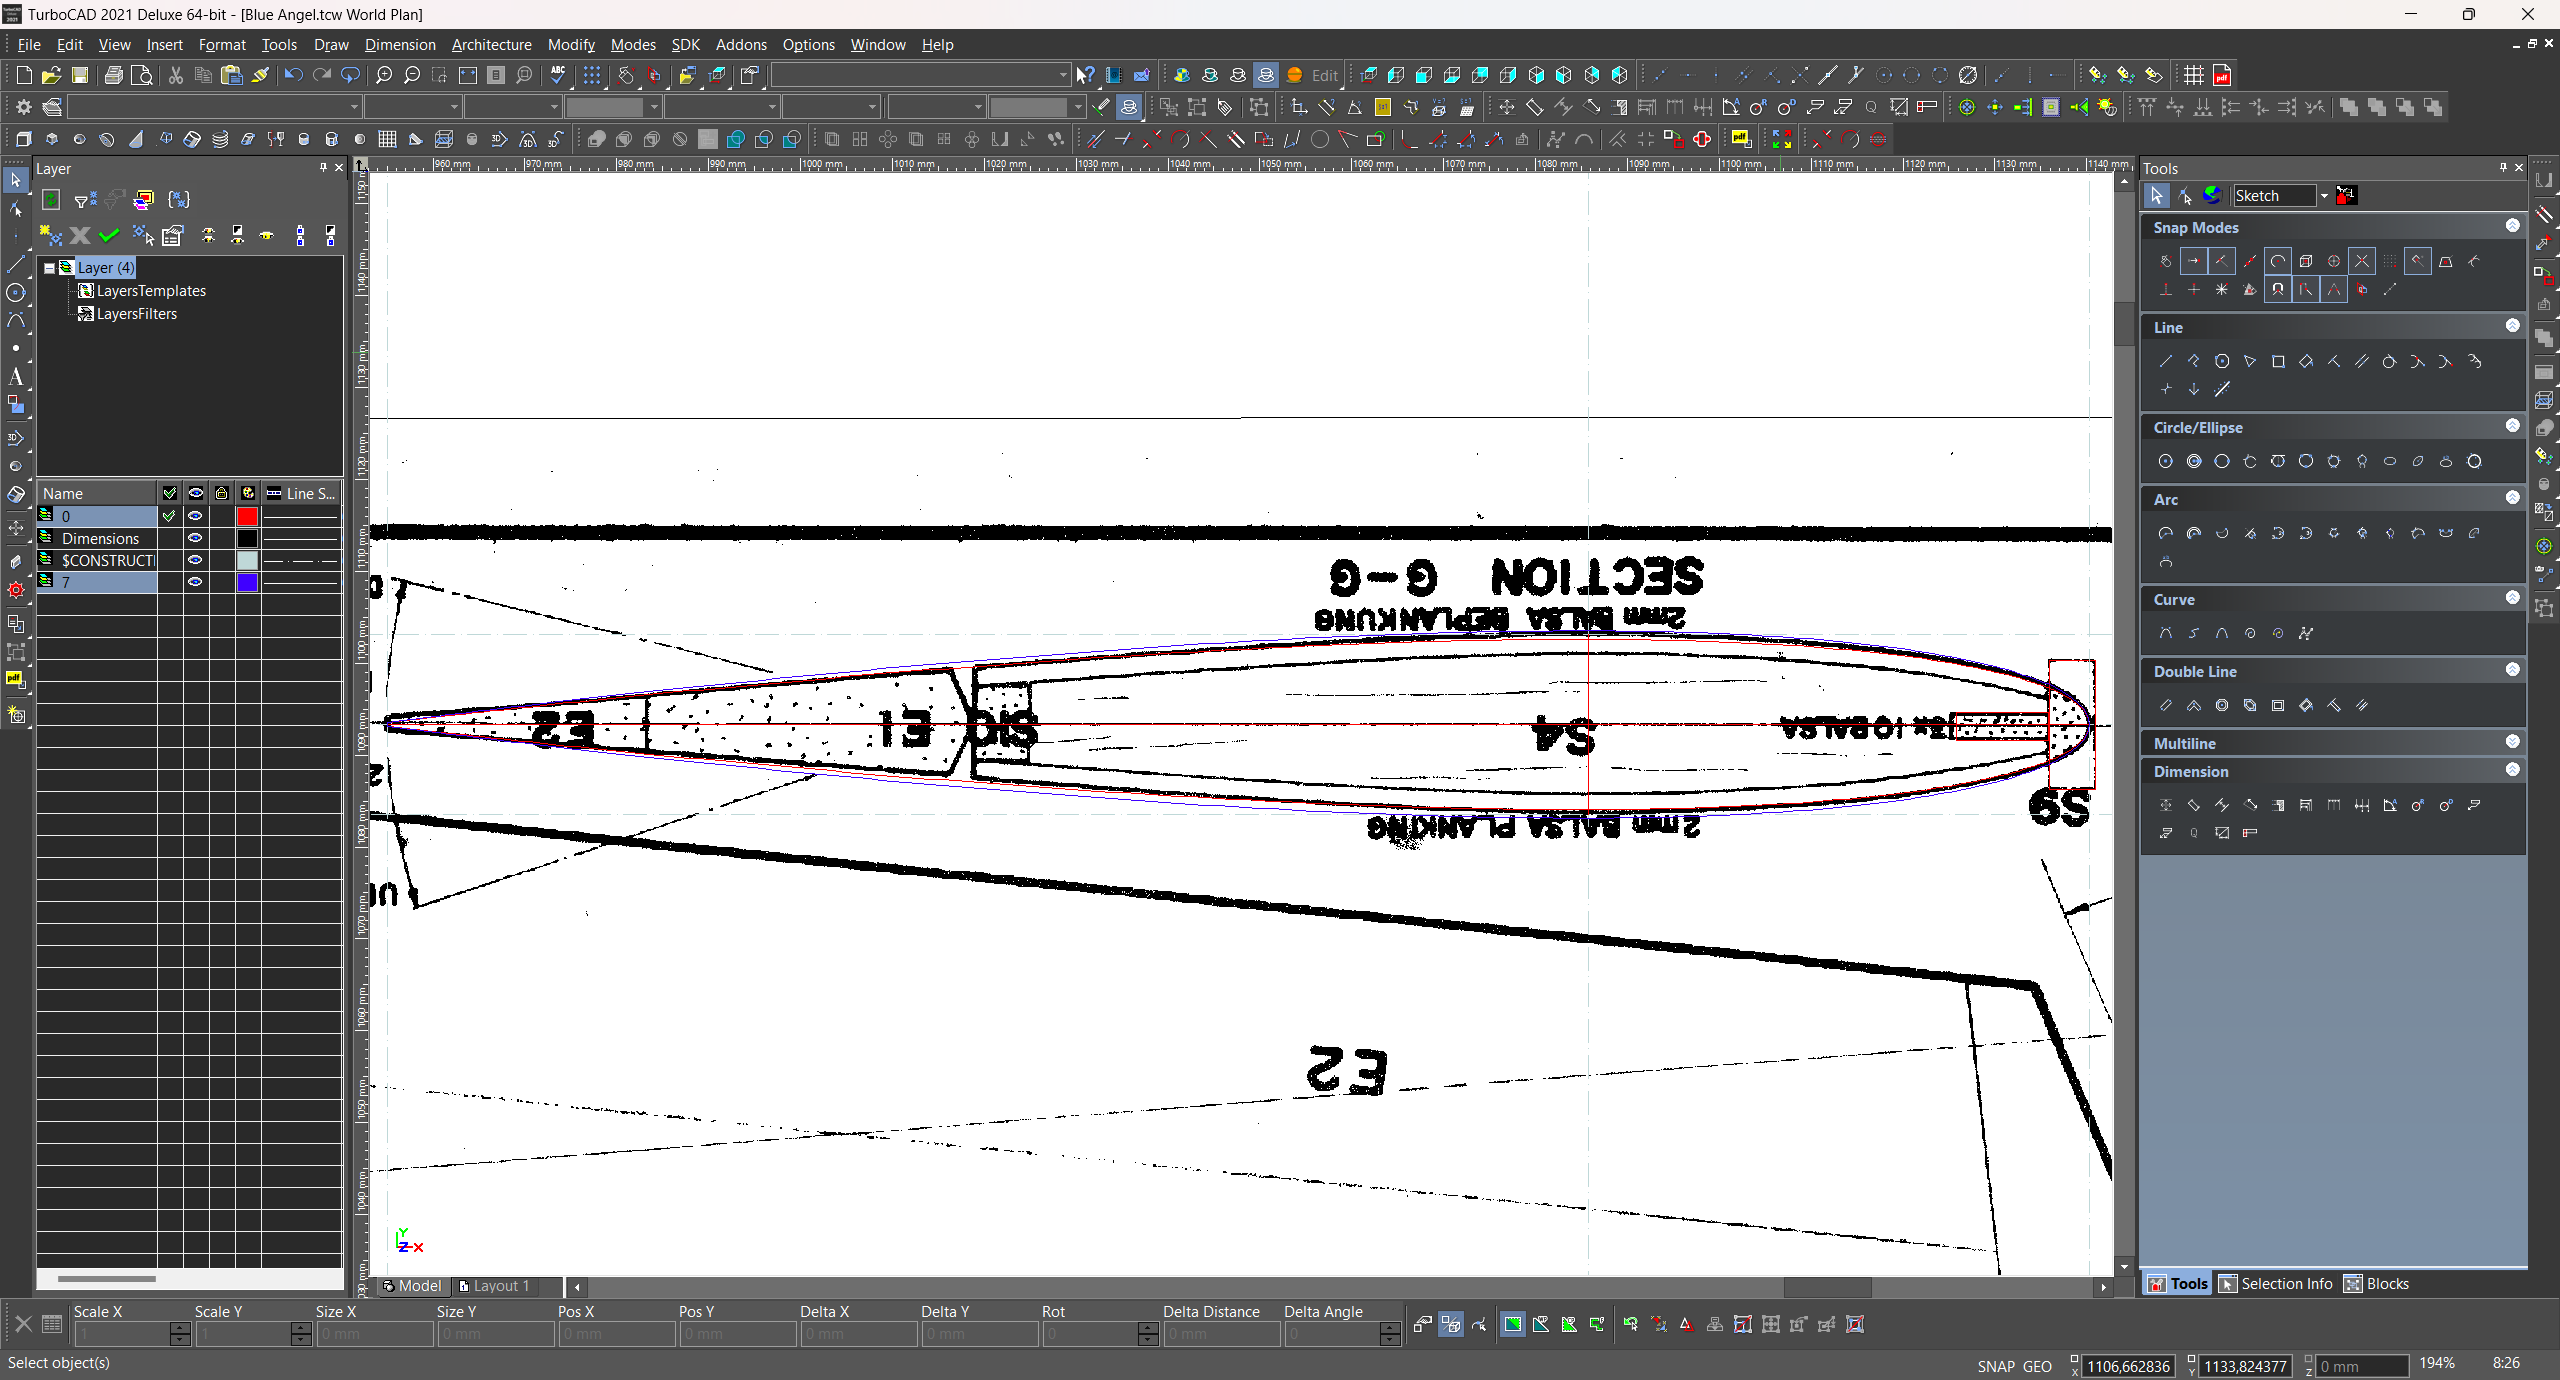Open the Selection Info panel tab
2560x1380 pixels.
click(2276, 1284)
